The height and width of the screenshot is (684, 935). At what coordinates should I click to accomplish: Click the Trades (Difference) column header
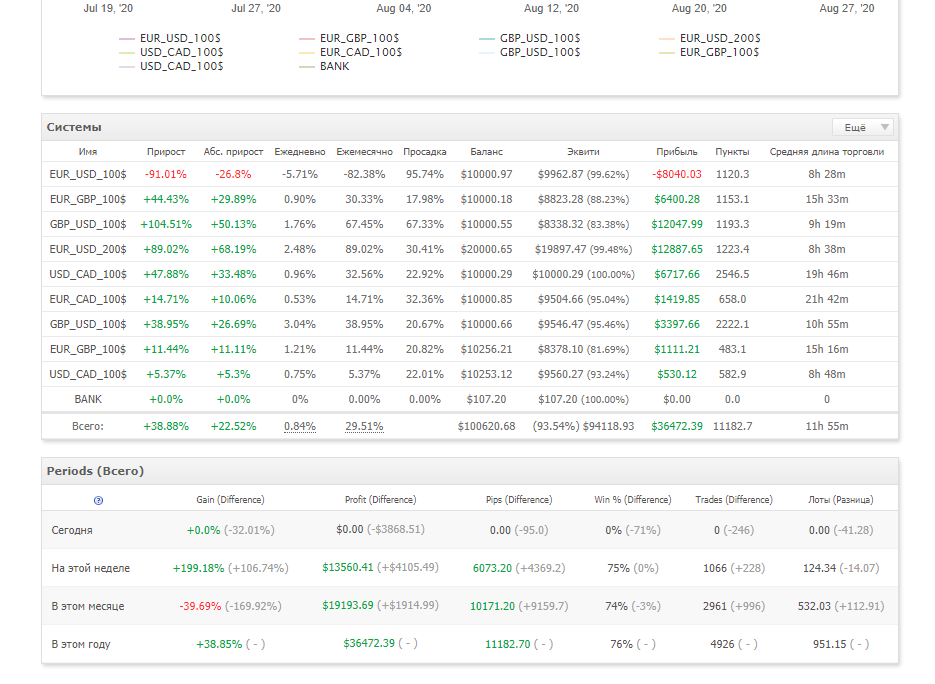pyautogui.click(x=733, y=500)
